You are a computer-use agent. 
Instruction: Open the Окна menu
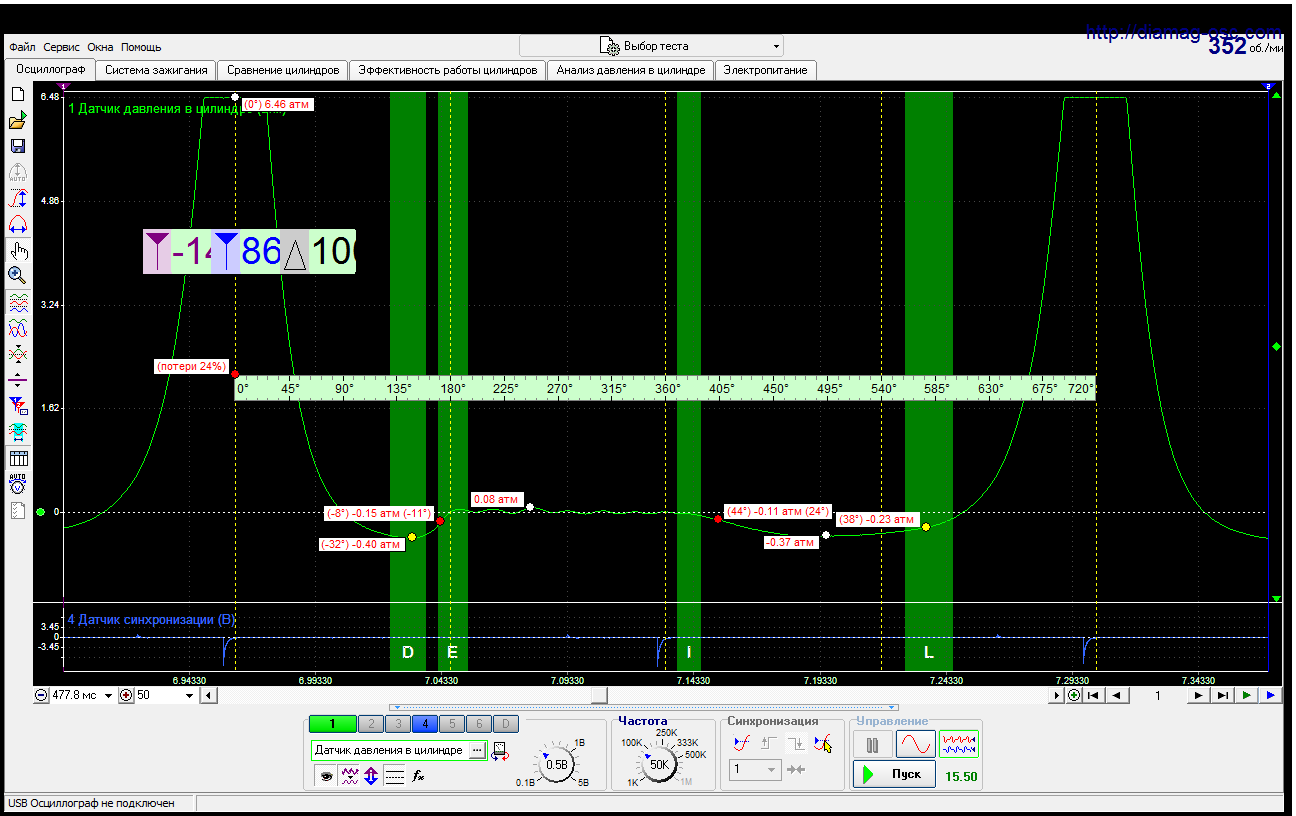[x=100, y=47]
